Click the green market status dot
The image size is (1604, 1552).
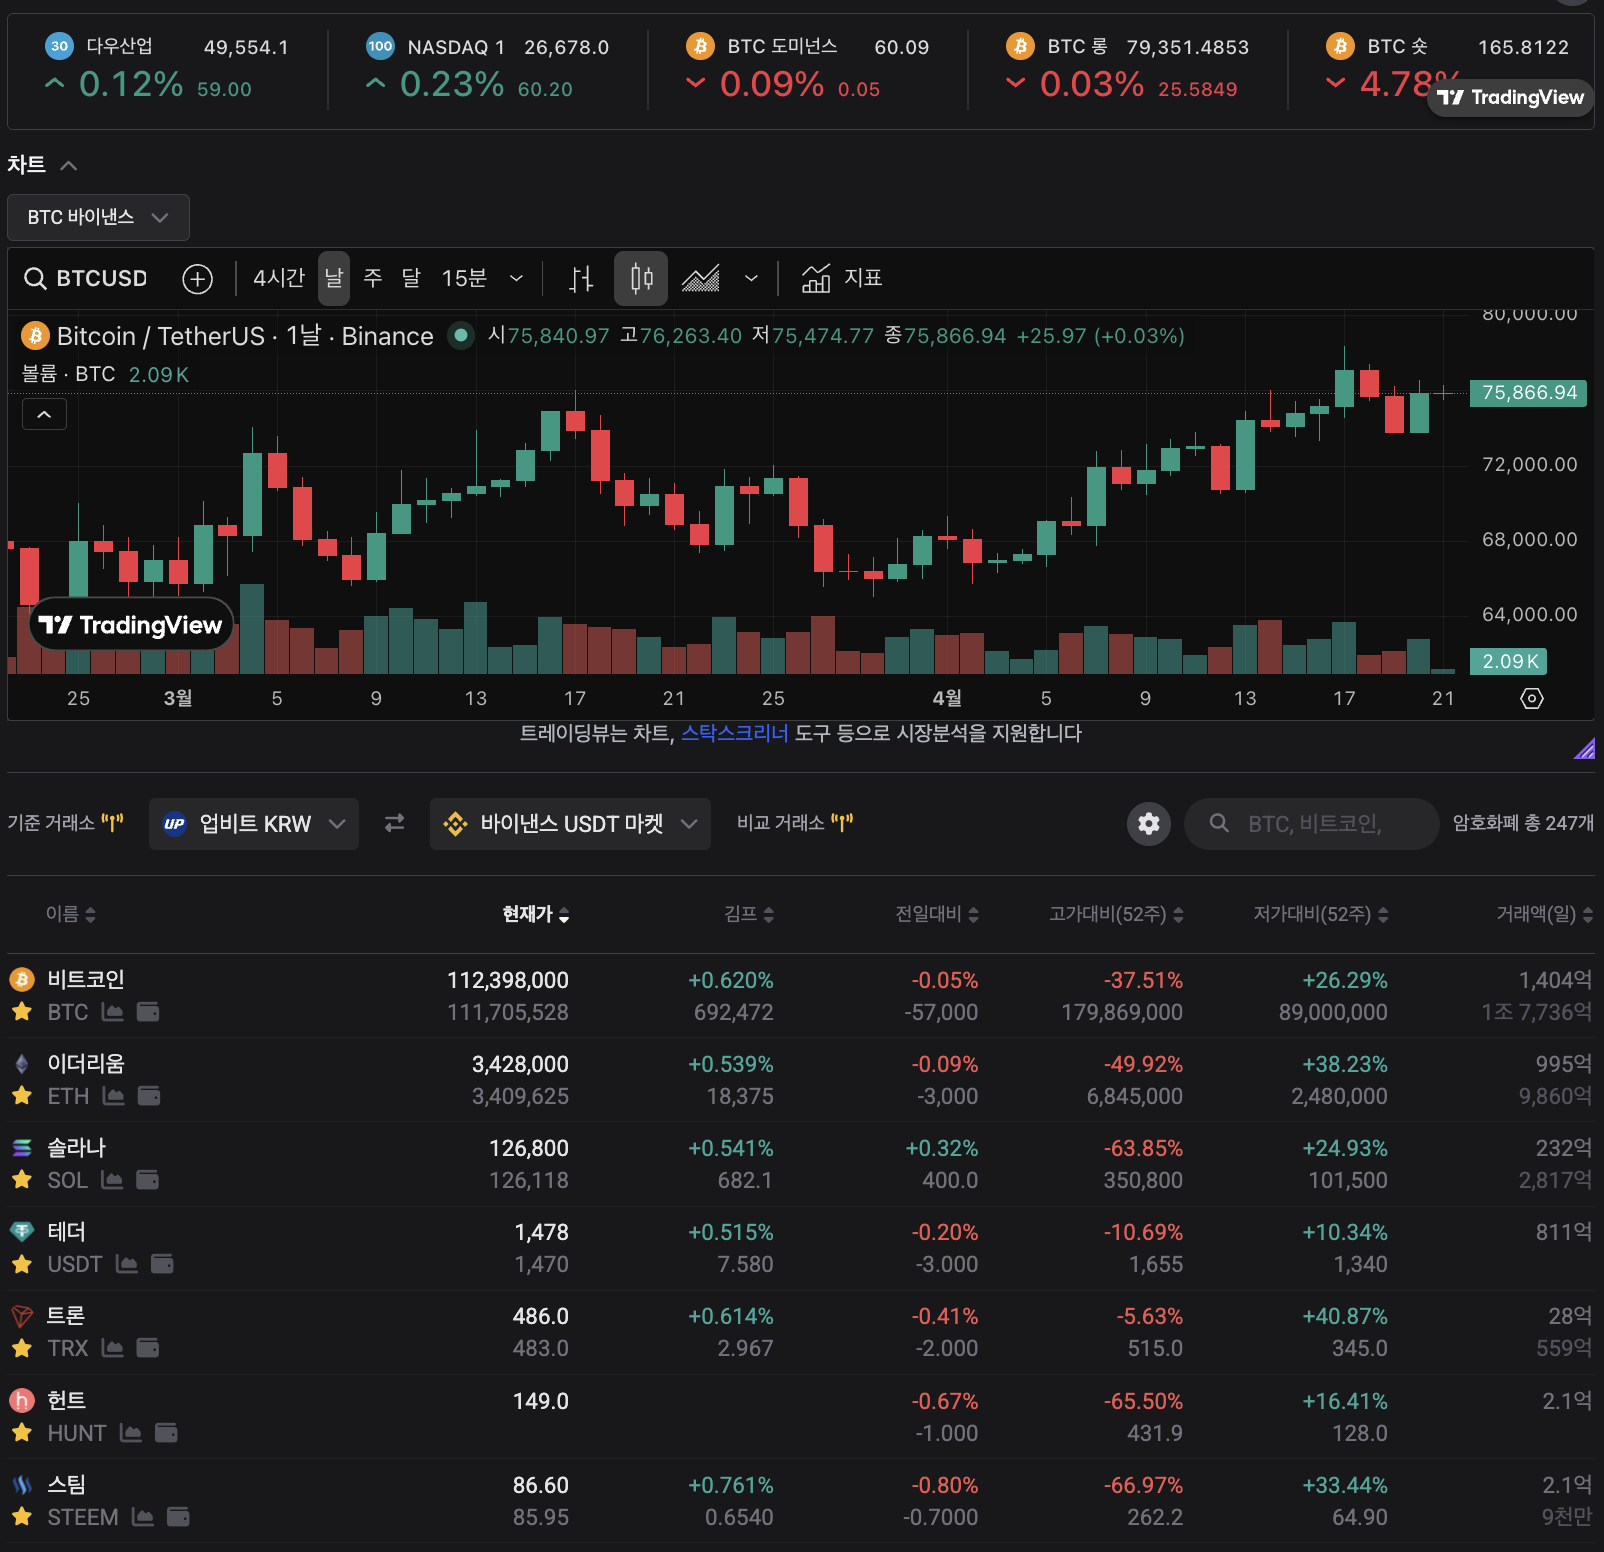pyautogui.click(x=461, y=335)
